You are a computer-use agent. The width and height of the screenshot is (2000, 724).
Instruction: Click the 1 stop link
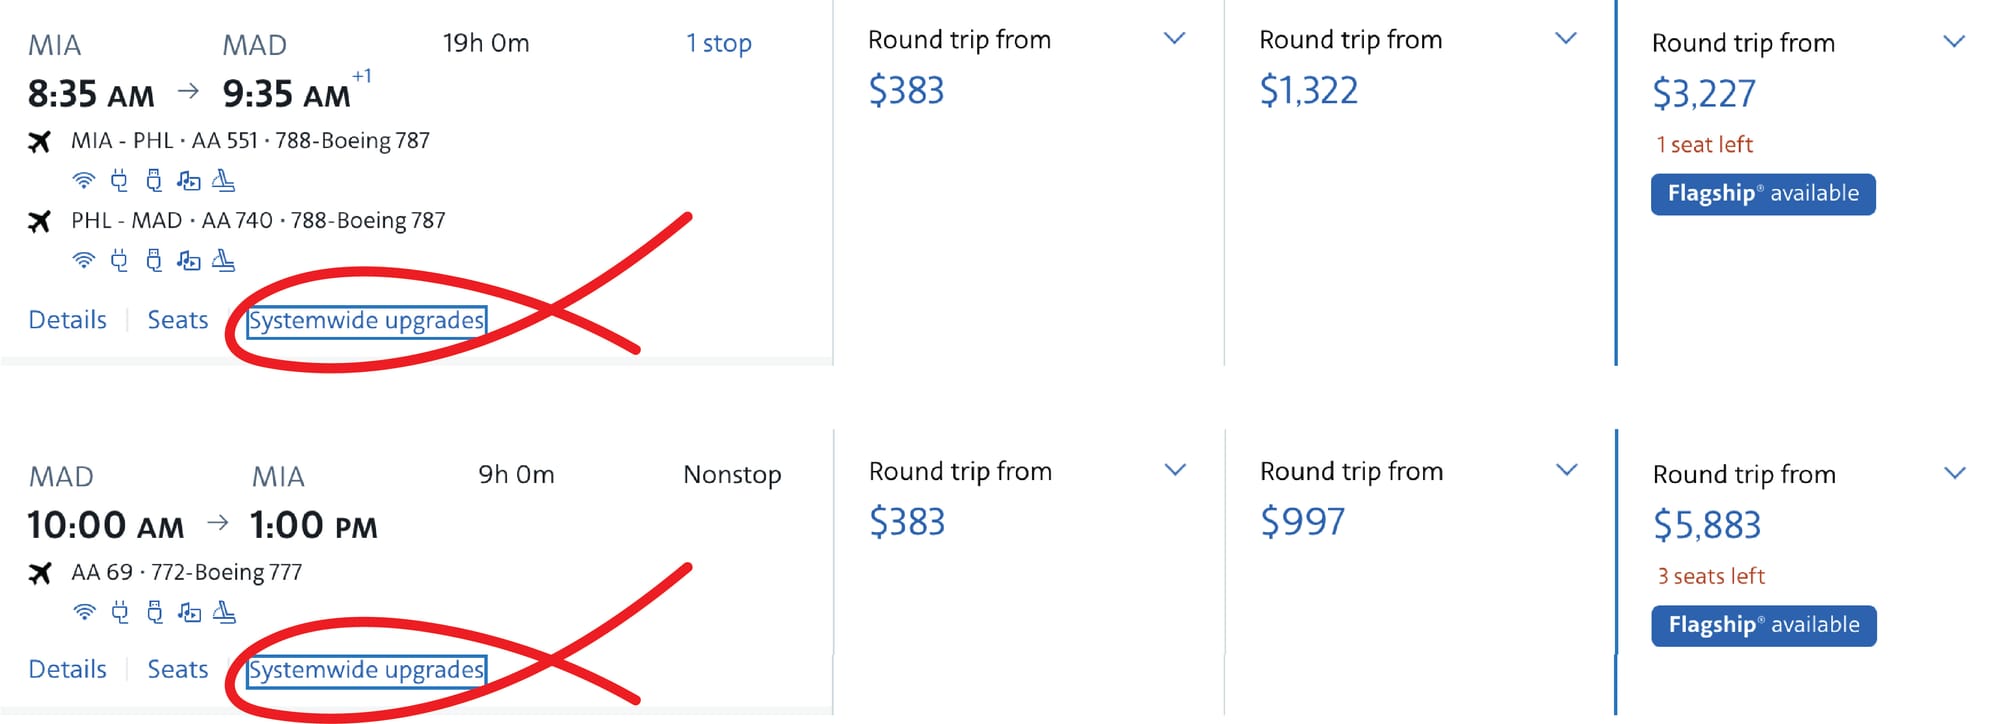[719, 43]
